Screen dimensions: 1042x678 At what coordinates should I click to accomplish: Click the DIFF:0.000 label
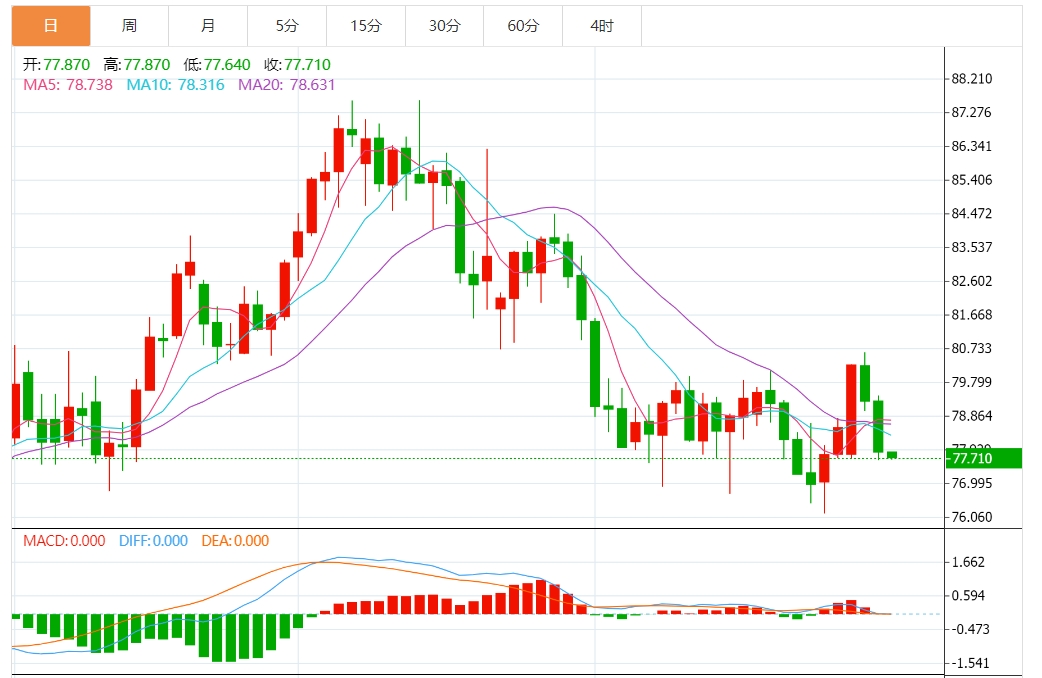pos(154,541)
